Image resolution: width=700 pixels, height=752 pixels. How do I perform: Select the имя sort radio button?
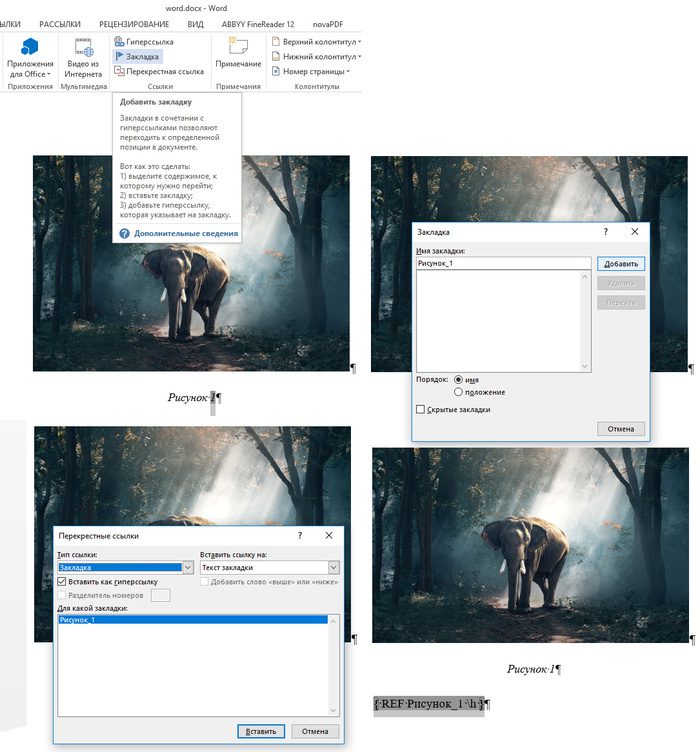(x=458, y=379)
